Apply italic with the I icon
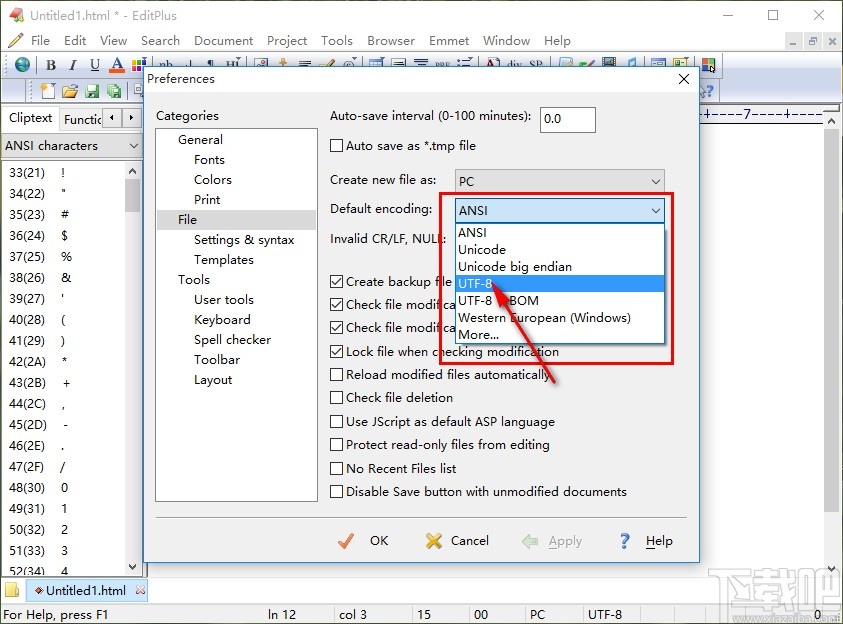The height and width of the screenshot is (624, 843). (73, 65)
